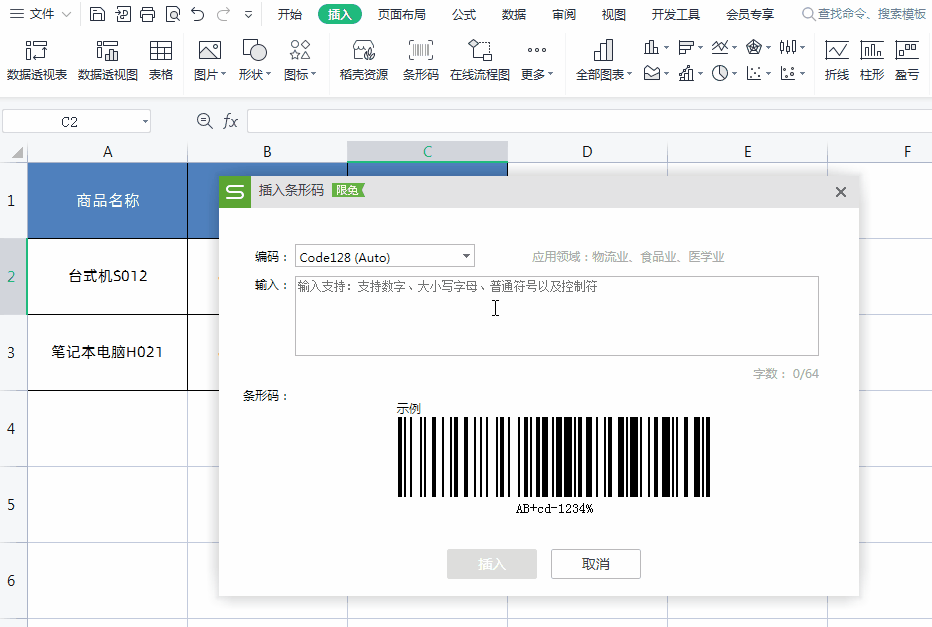Select header cell 商品名称

coord(108,200)
